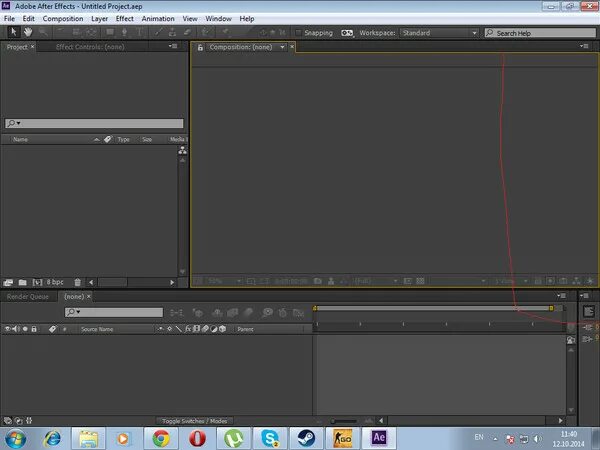The image size is (600, 450).
Task: Click the Interpret Footage icon
Action: pyautogui.click(x=8, y=282)
